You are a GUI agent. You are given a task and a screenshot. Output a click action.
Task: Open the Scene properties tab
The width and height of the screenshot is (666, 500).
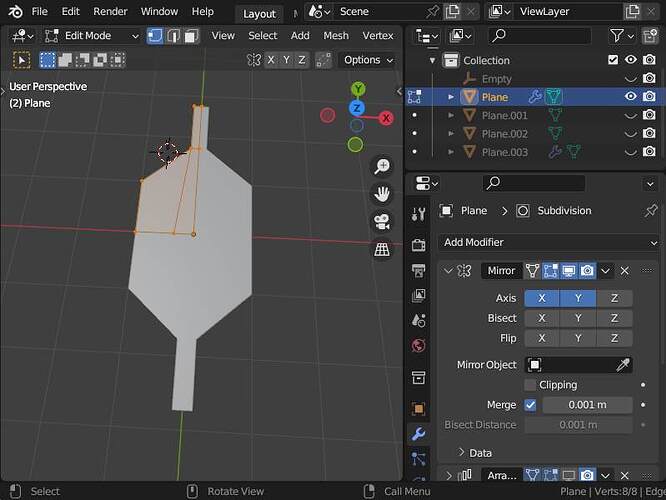(x=418, y=320)
